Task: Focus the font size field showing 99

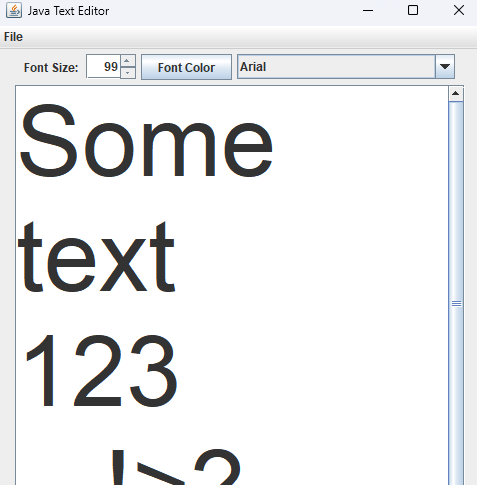Action: click(103, 67)
